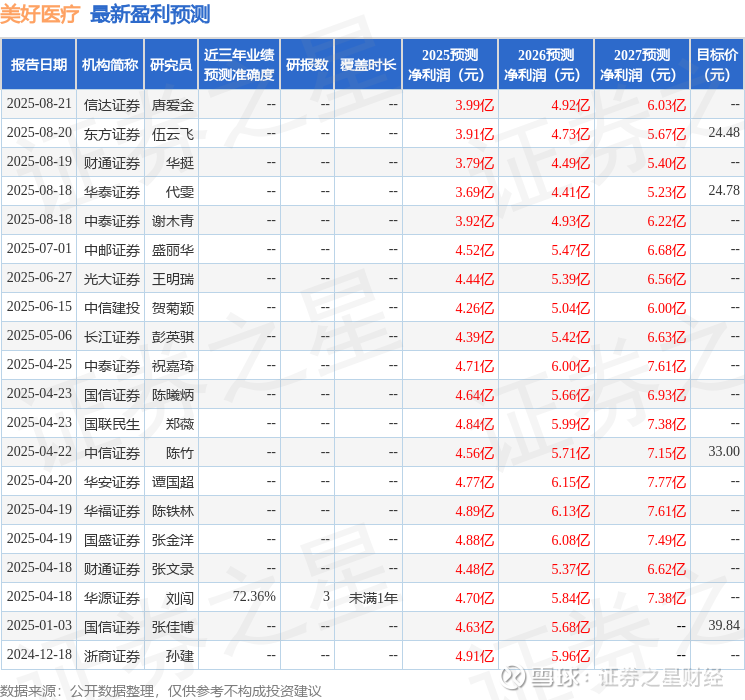
Task: Select 浙商证券 institution cell
Action: pyautogui.click(x=112, y=656)
